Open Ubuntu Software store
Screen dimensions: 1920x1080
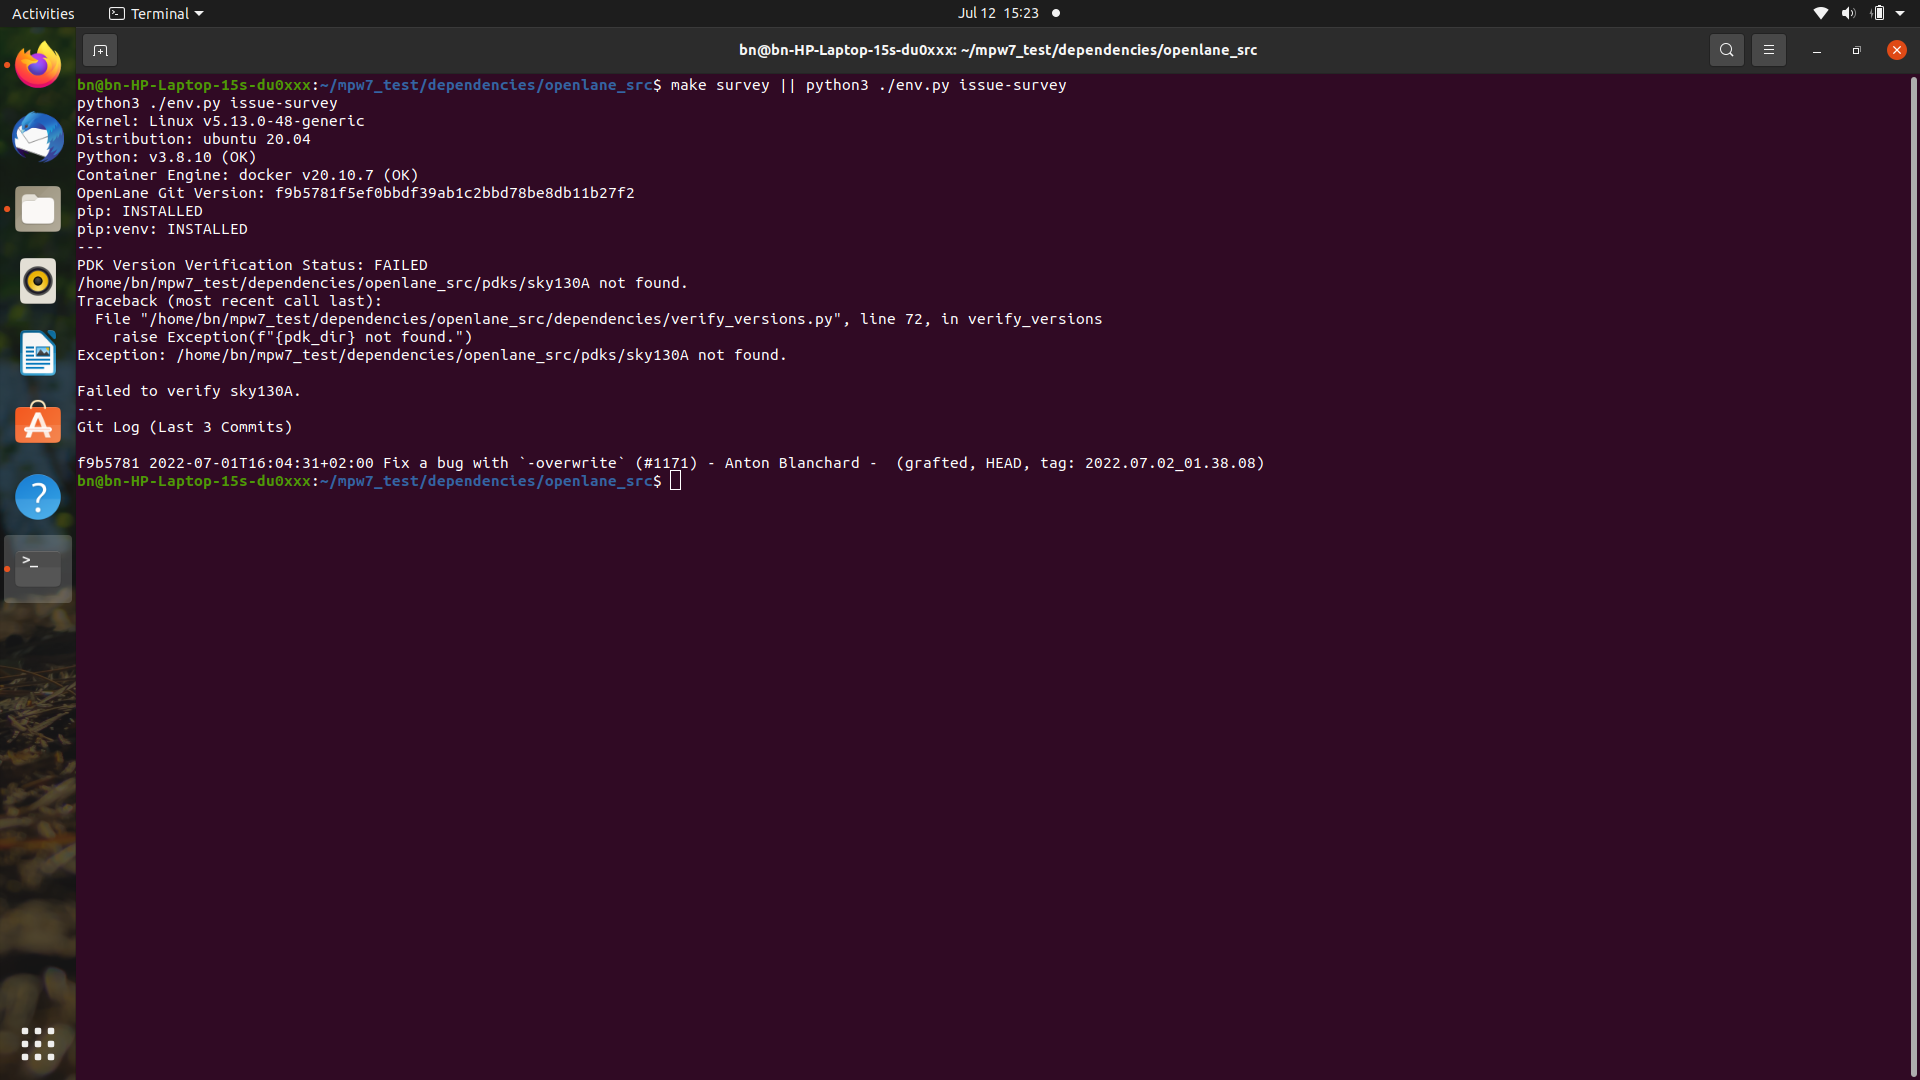point(37,424)
